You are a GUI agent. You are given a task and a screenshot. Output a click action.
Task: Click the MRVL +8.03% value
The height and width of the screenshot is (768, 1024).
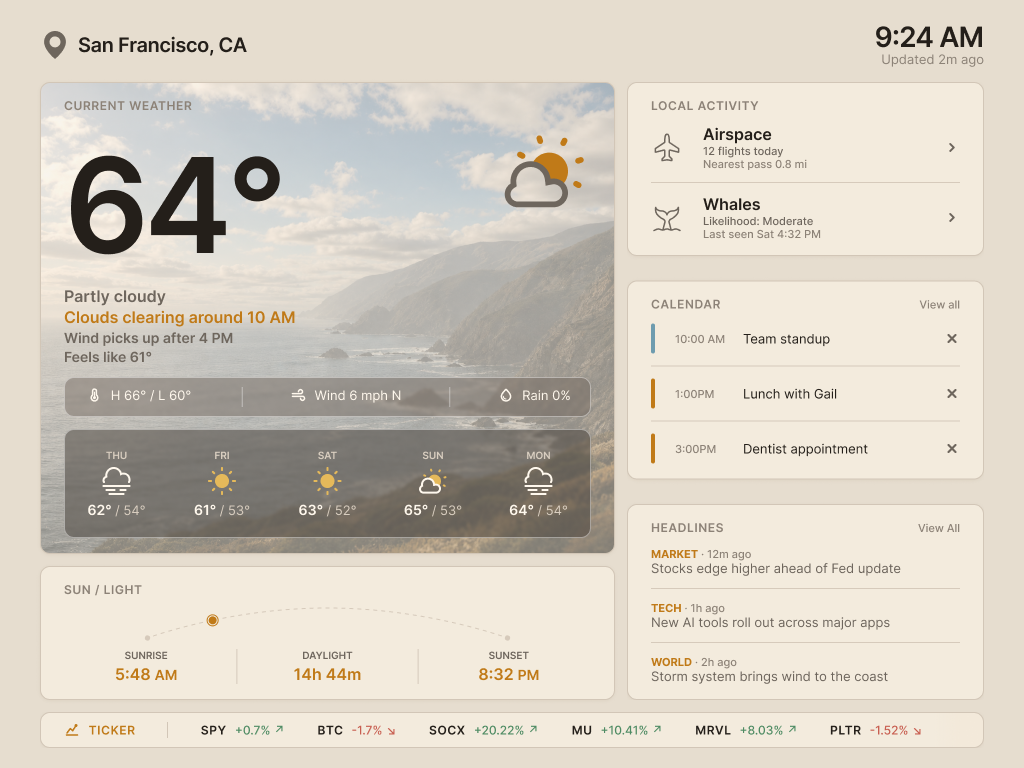(x=761, y=730)
